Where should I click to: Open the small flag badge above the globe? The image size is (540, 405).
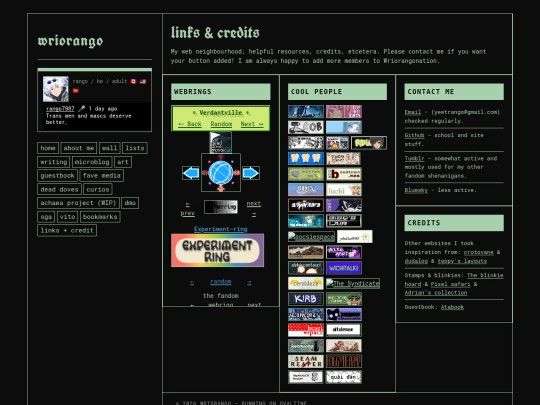click(220, 142)
